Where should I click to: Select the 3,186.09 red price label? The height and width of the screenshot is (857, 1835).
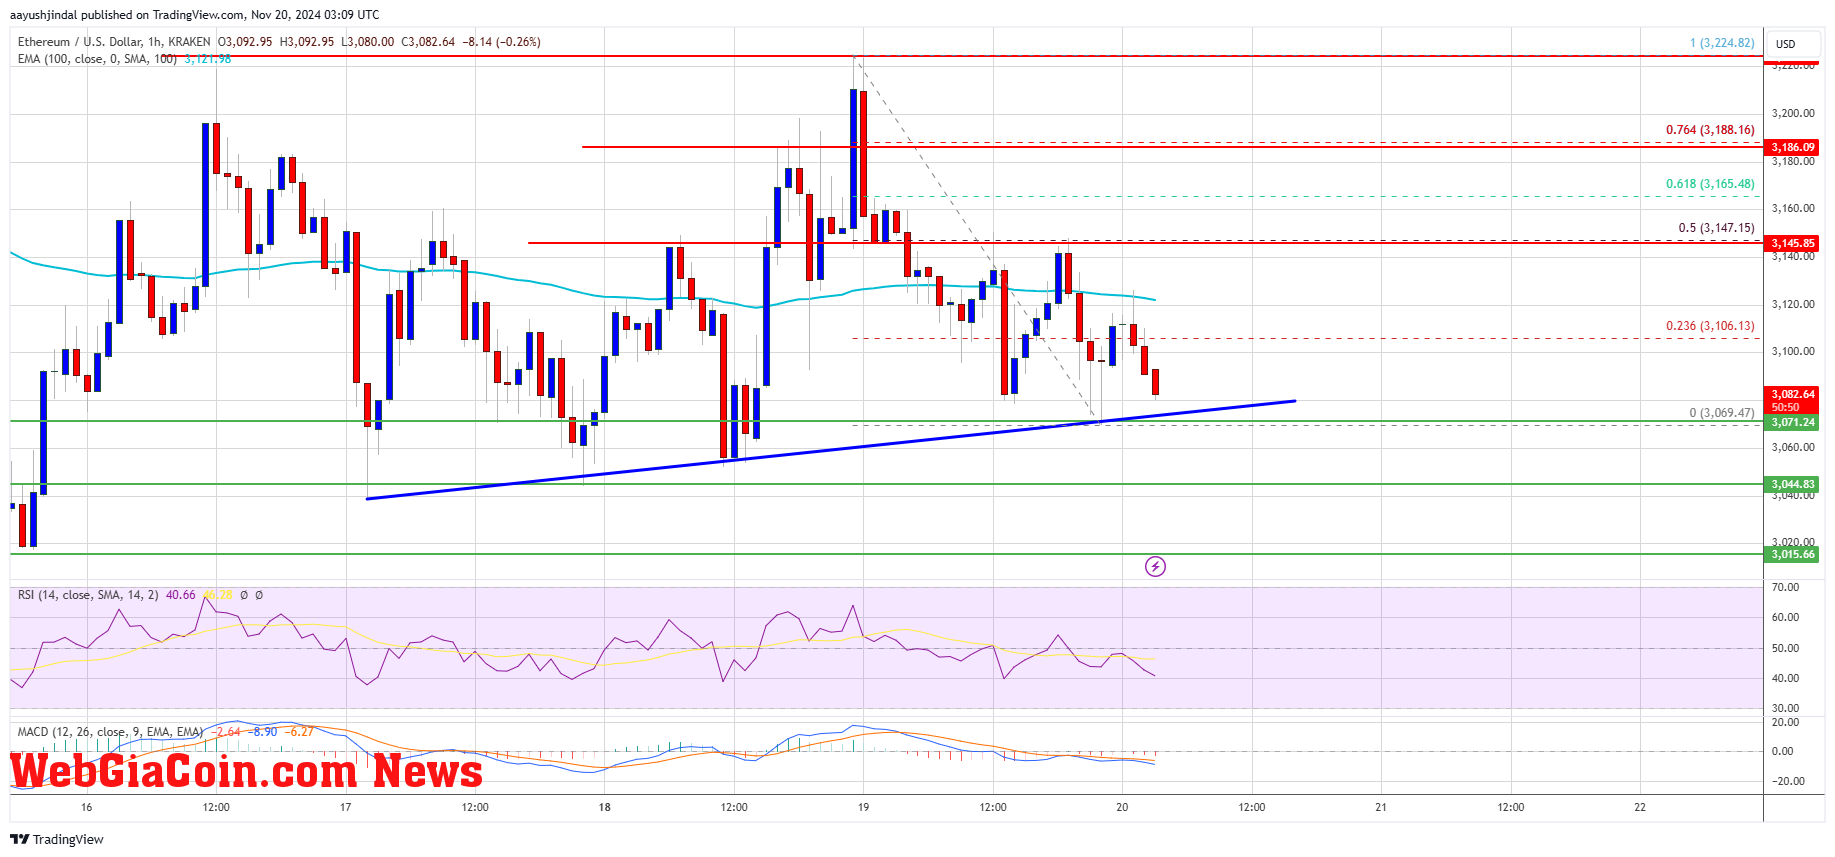1793,147
